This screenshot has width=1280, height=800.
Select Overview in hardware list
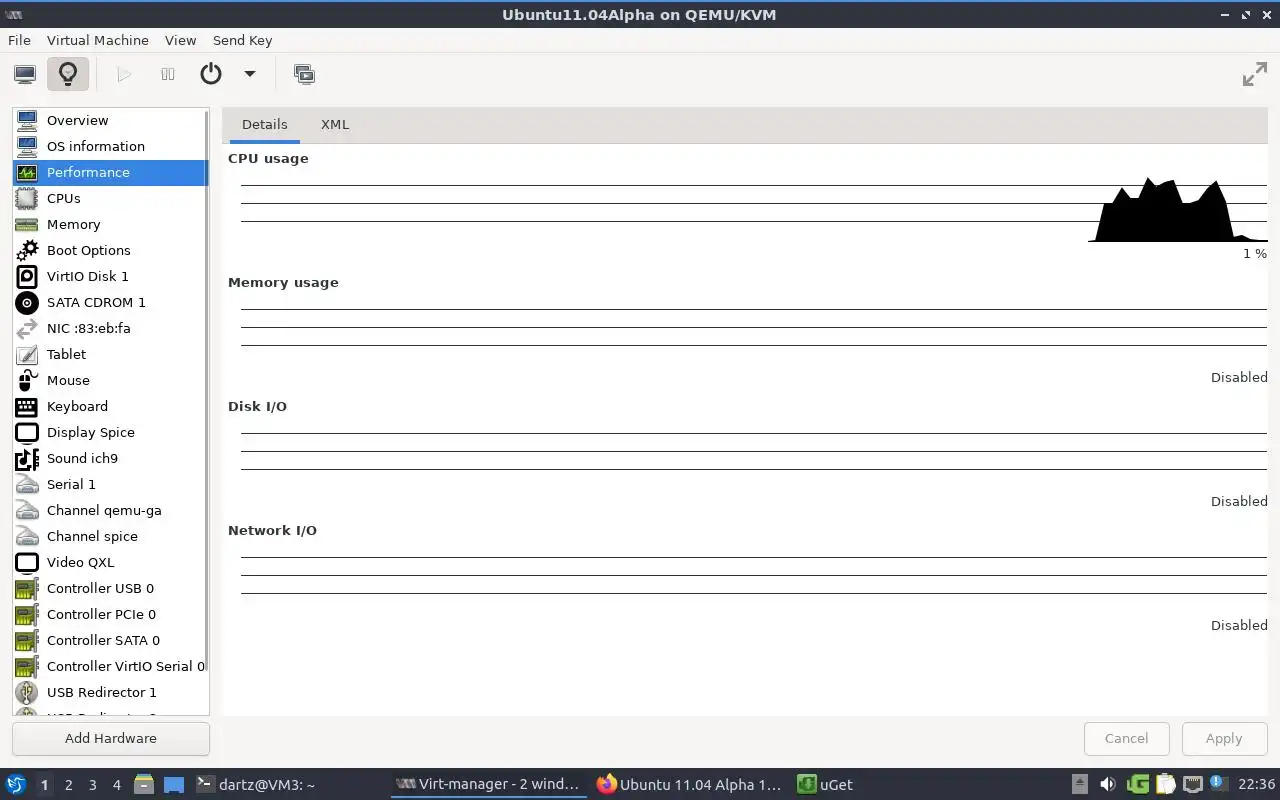coord(109,120)
